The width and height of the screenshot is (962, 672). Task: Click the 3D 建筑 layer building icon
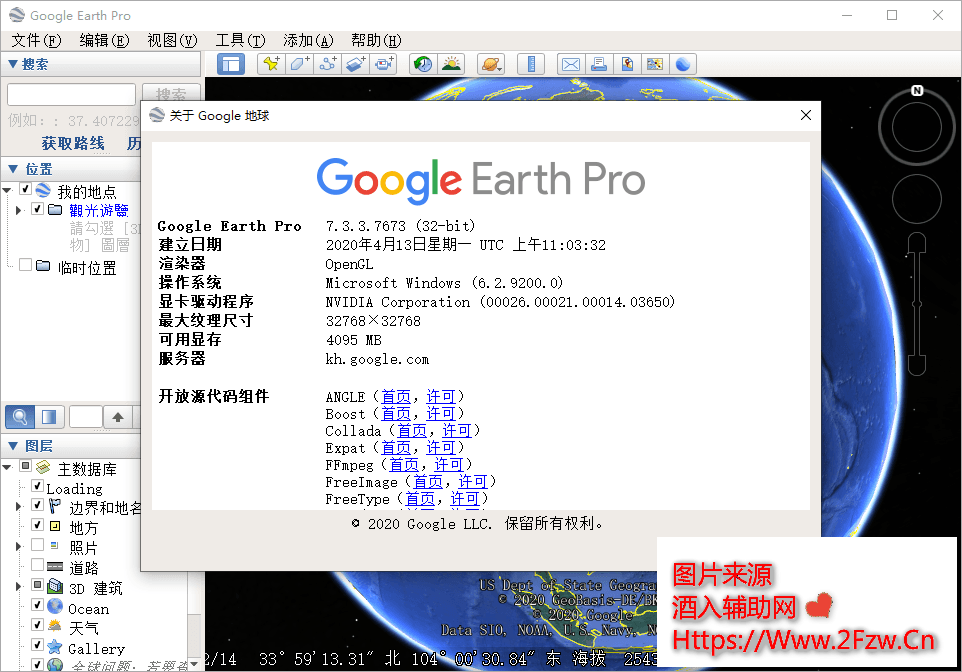55,586
